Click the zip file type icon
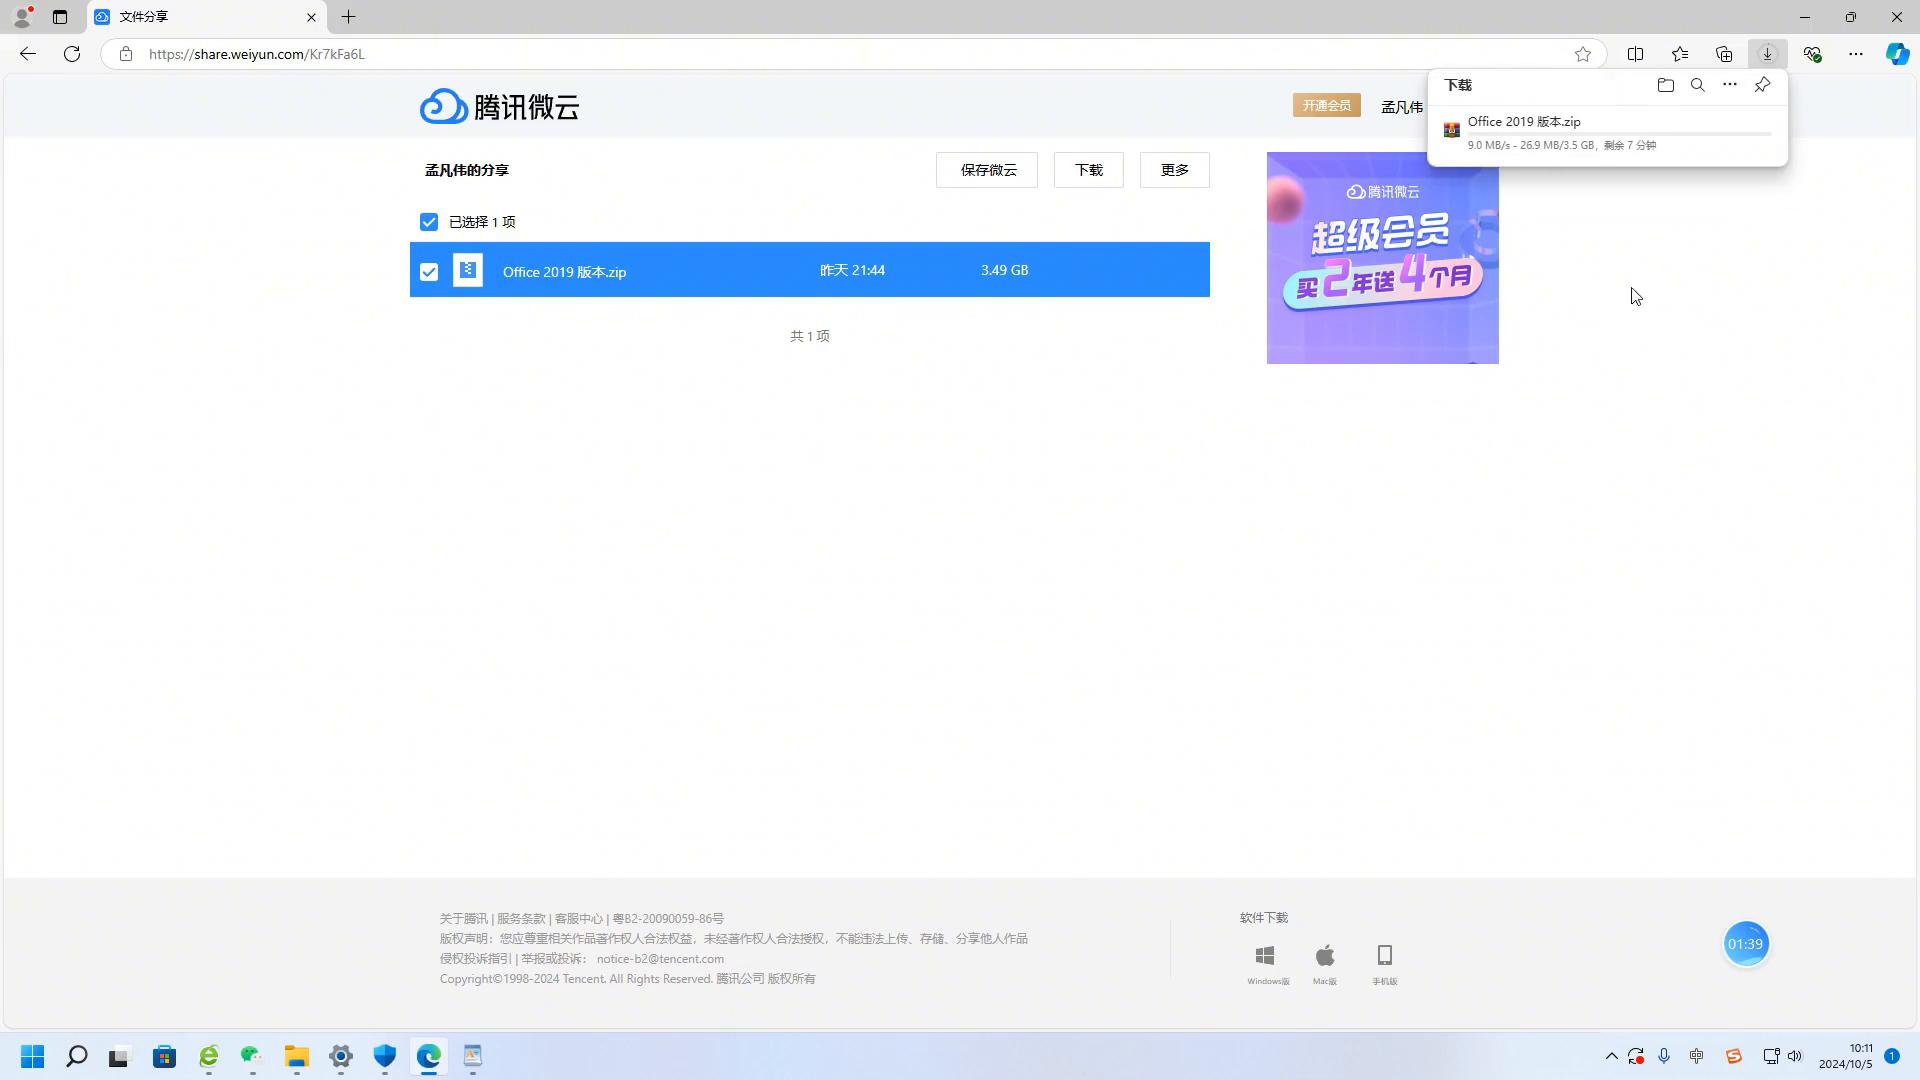The width and height of the screenshot is (1920, 1080). pyautogui.click(x=468, y=270)
